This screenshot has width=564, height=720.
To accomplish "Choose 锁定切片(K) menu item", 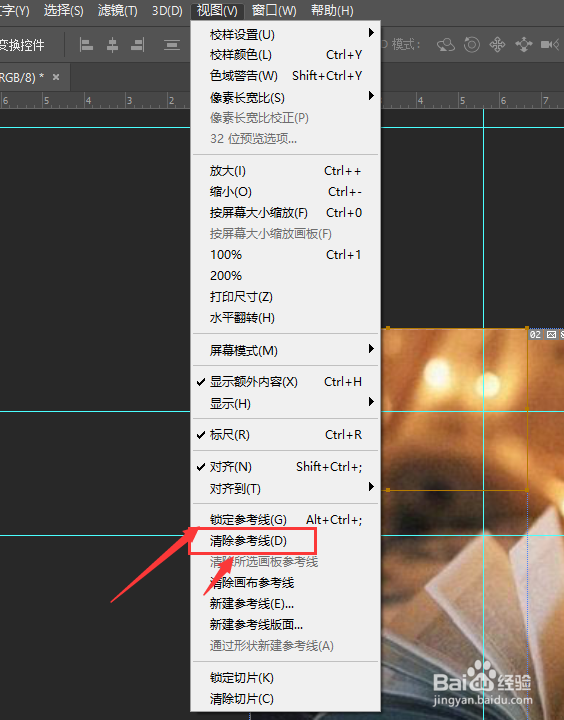I will pyautogui.click(x=285, y=677).
